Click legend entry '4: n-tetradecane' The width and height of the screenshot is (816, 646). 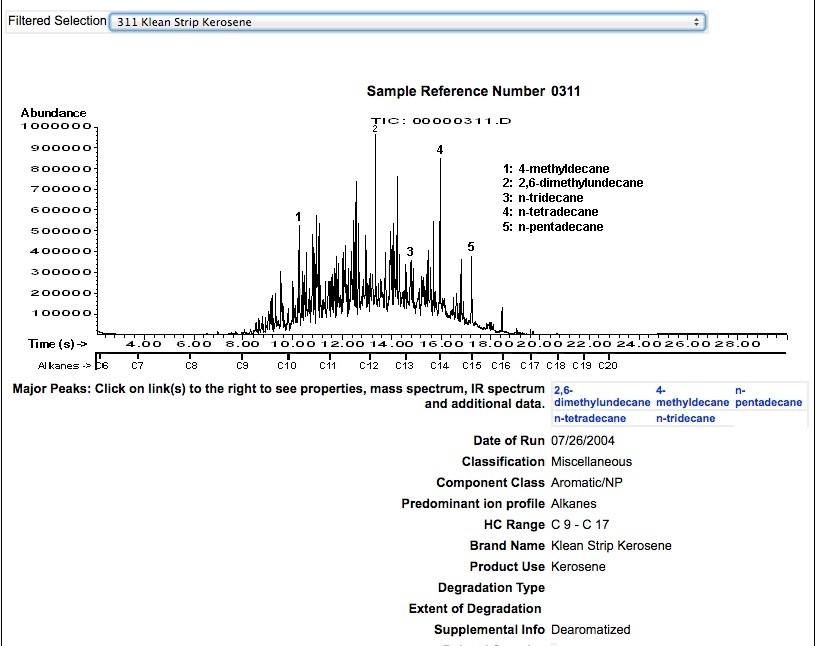coord(550,212)
